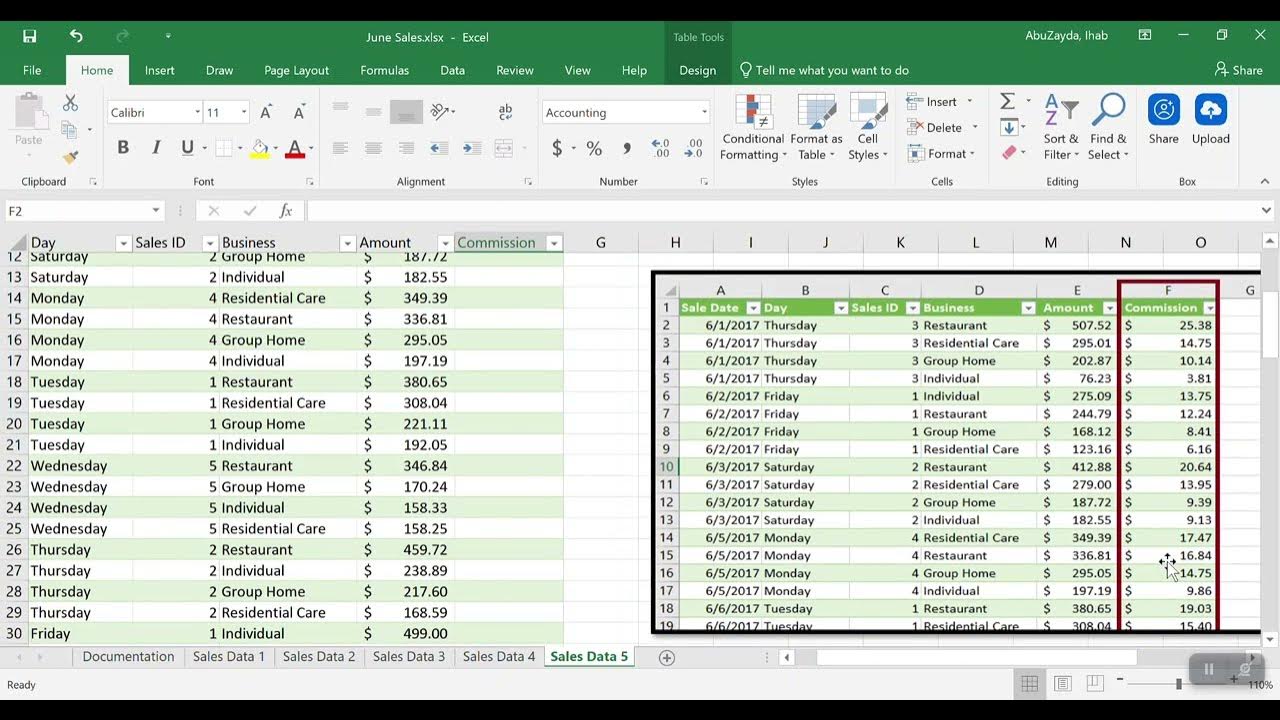Open the orientation text angle tool

[x=439, y=112]
